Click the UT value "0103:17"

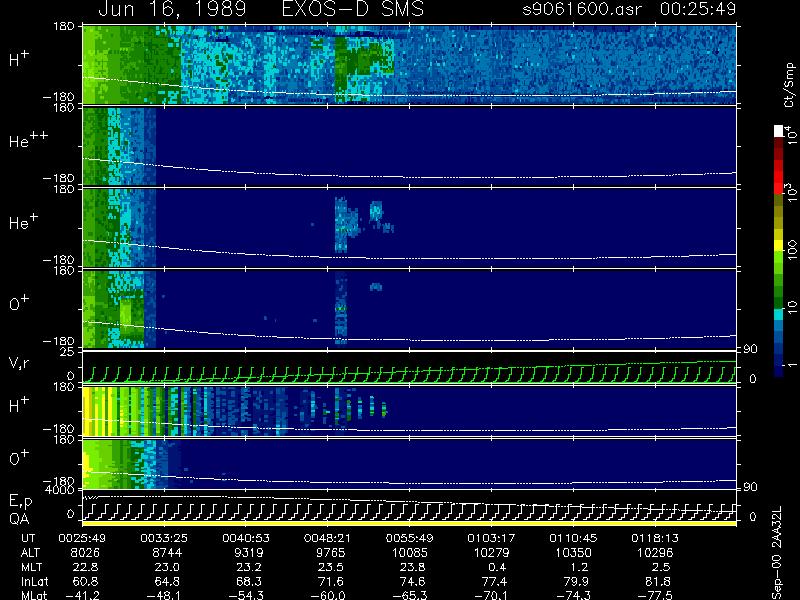[x=489, y=538]
